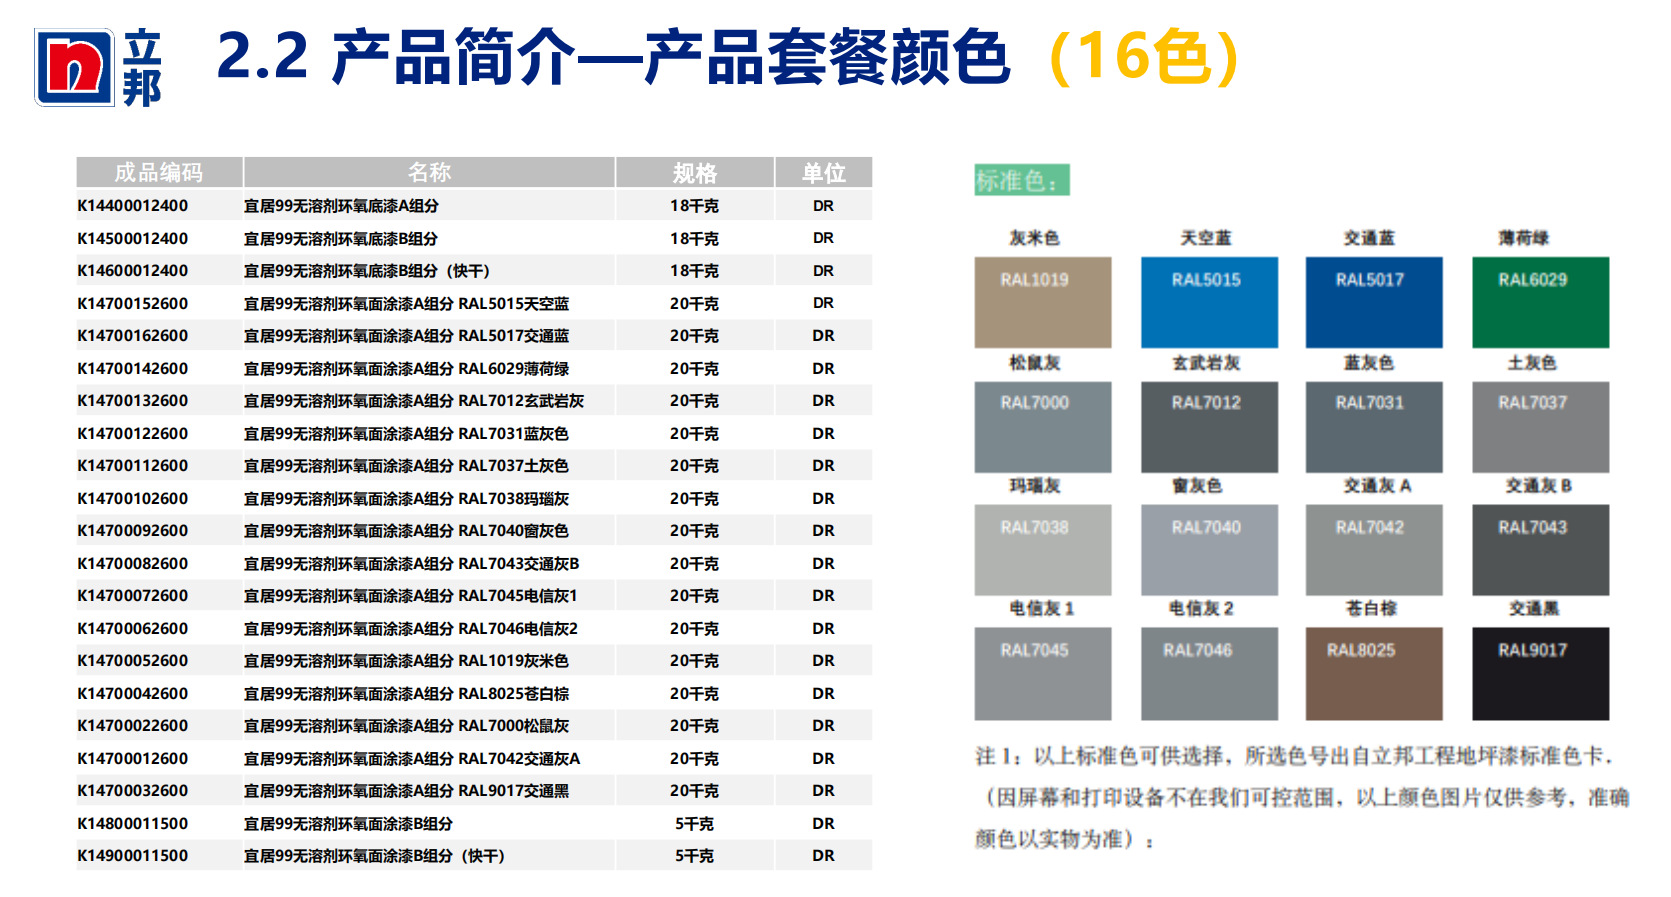Pick the RAL5015 sky blue swatch
The image size is (1671, 897).
click(x=1209, y=302)
